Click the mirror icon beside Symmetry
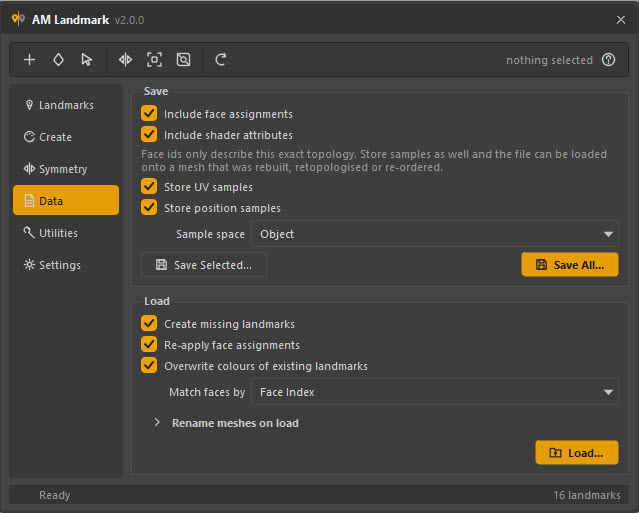The image size is (639, 513). pyautogui.click(x=29, y=169)
